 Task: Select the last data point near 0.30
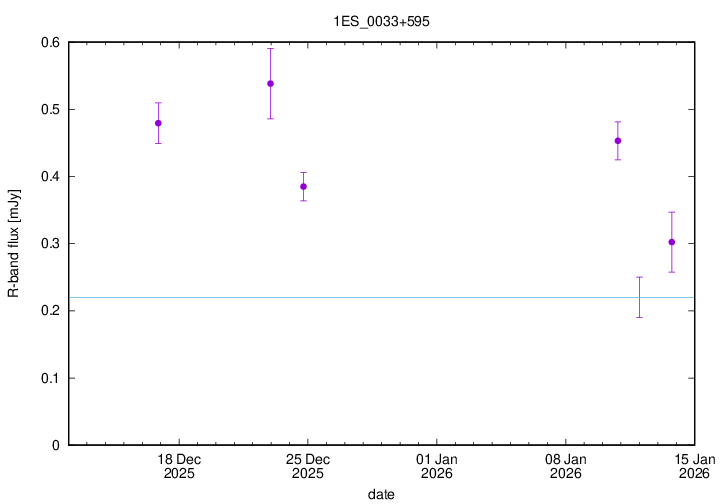click(672, 242)
